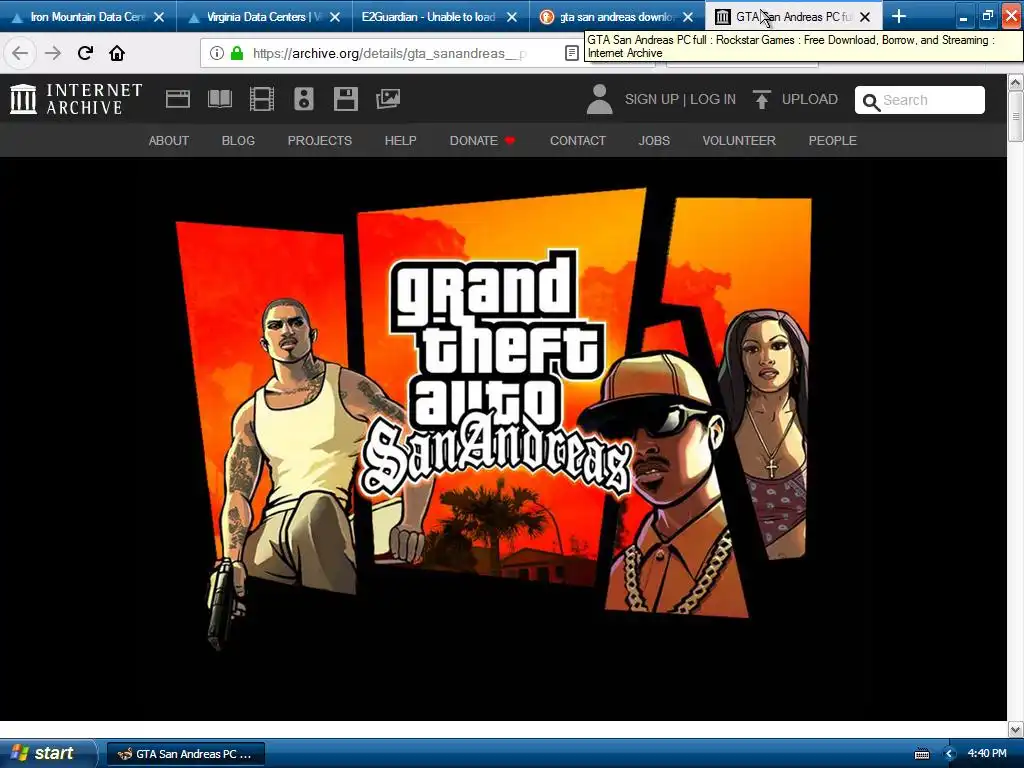Click the Internet Archive logo
Screen dimensions: 1024x768
click(x=76, y=99)
